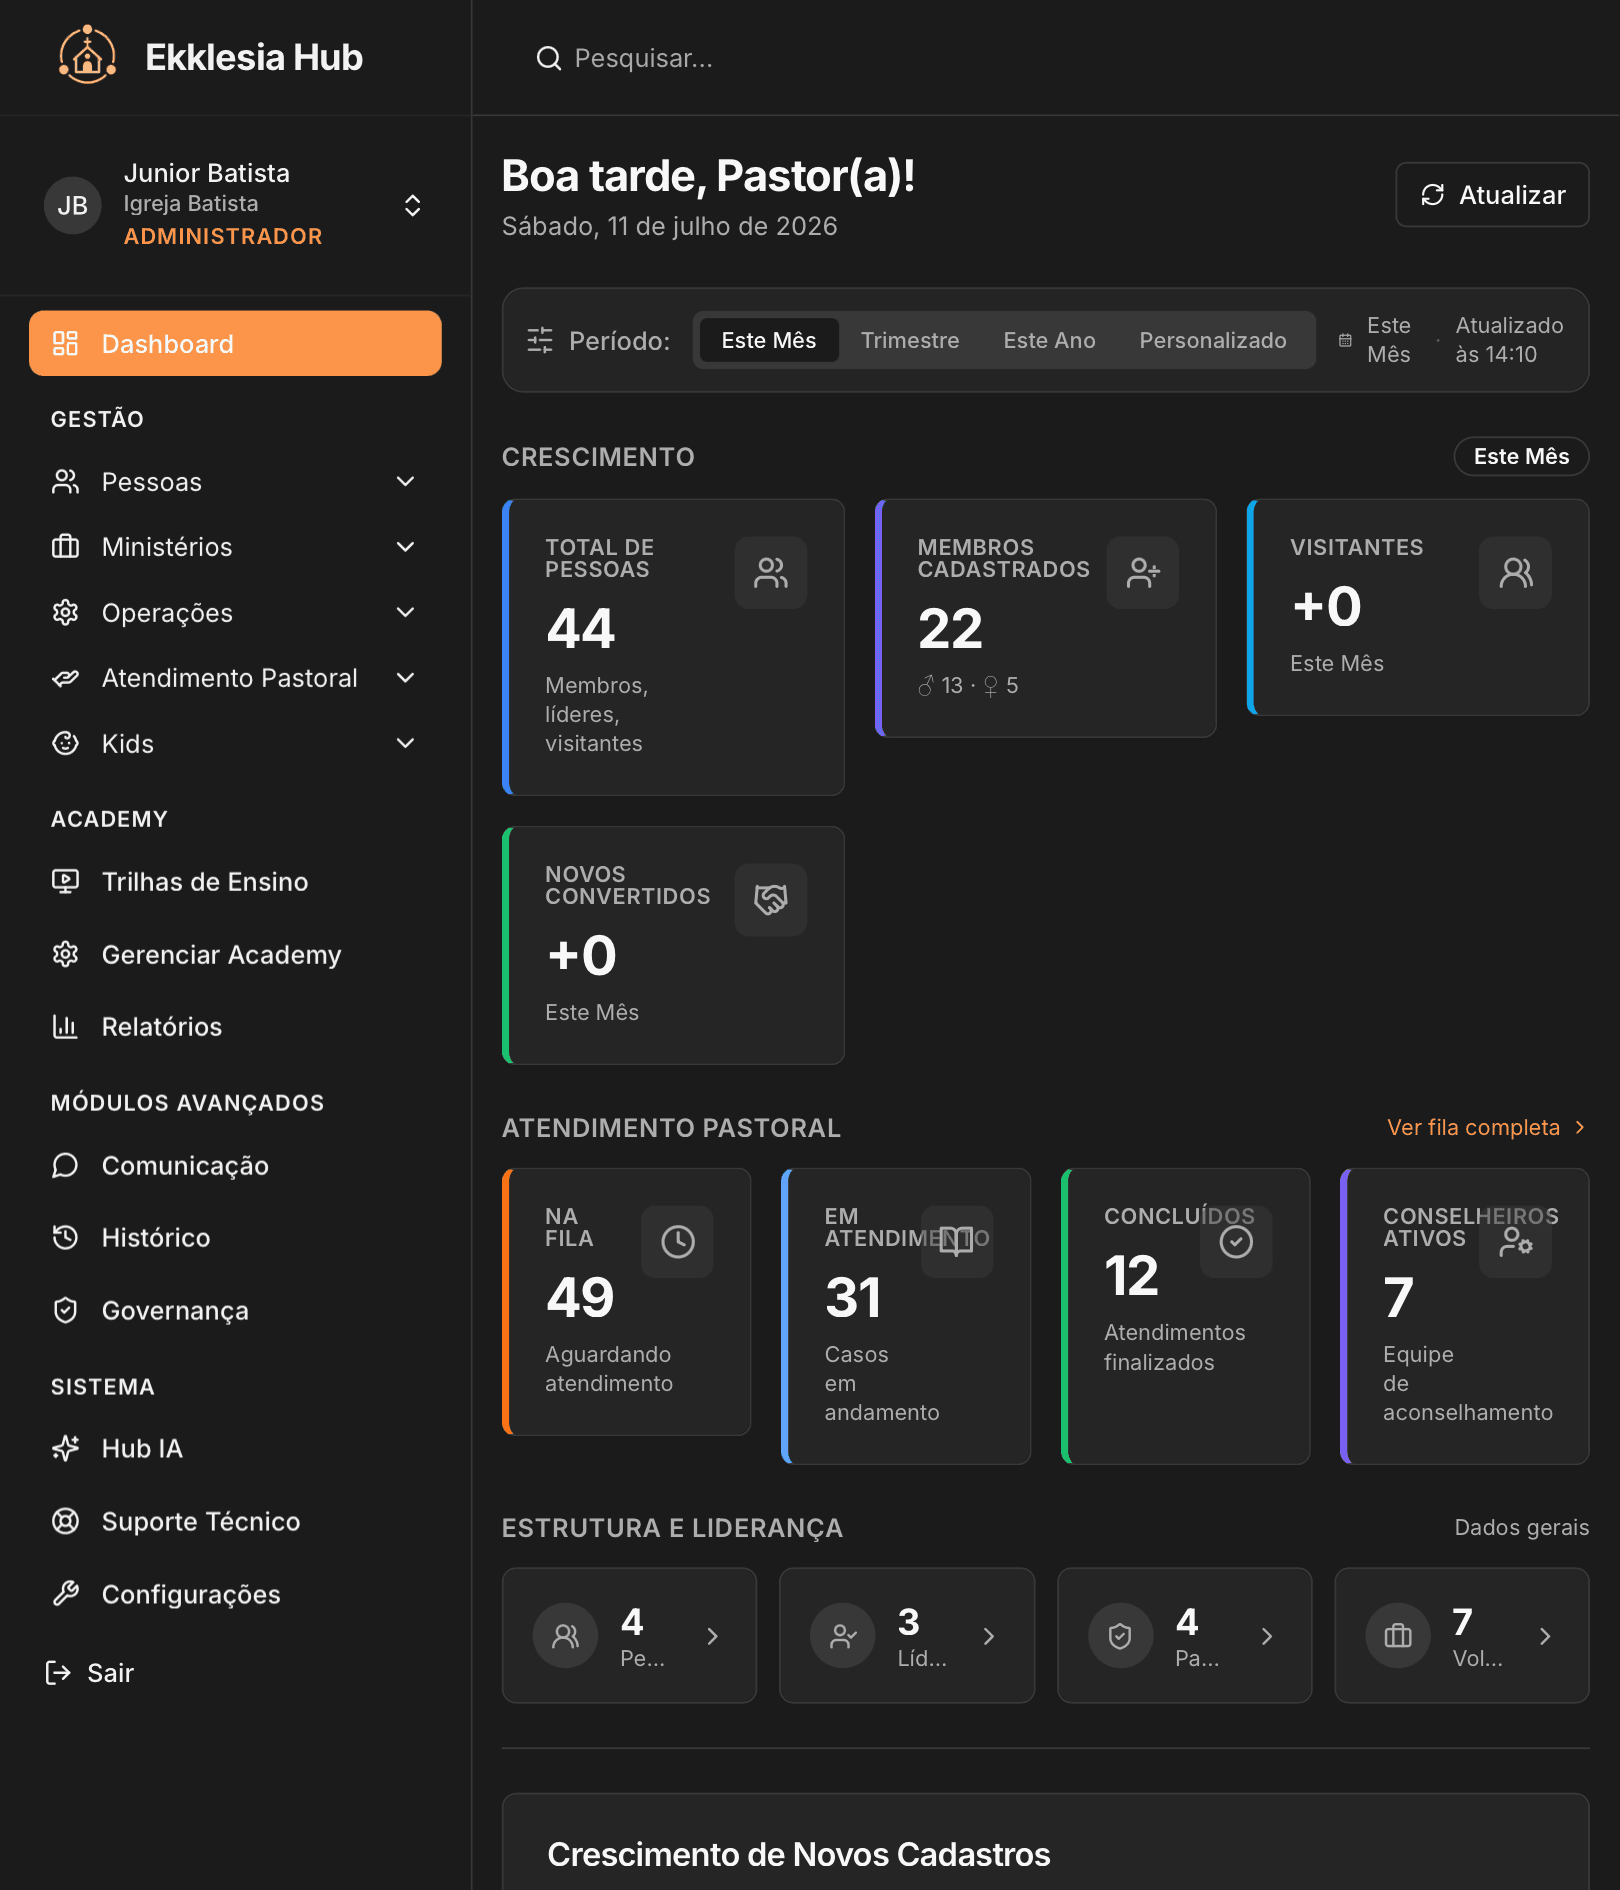Image resolution: width=1620 pixels, height=1890 pixels.
Task: Open Trilhas de Ensino menu item
Action: [235, 881]
